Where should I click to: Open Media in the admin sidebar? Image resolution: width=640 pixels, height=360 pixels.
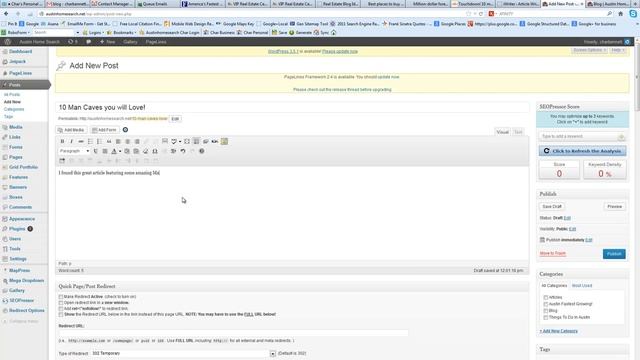pos(16,127)
